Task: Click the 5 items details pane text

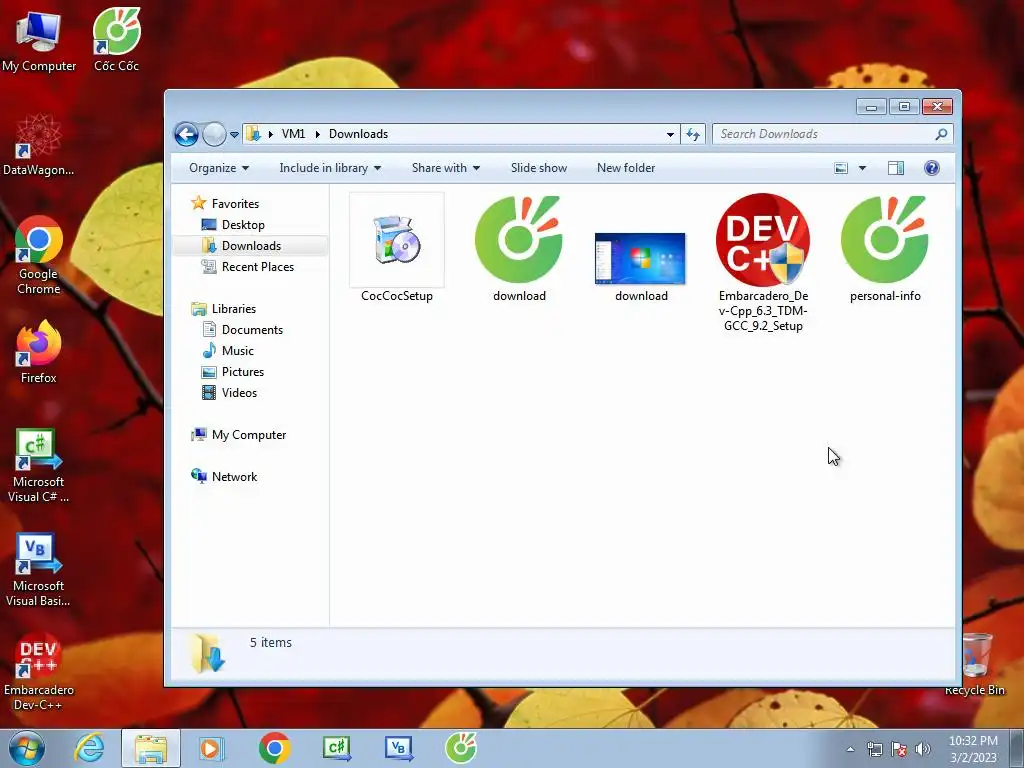Action: tap(270, 643)
